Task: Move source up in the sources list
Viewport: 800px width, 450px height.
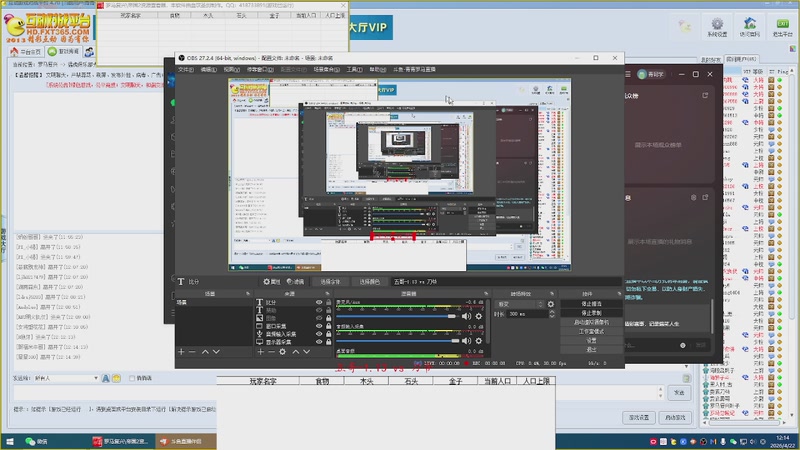Action: point(295,352)
